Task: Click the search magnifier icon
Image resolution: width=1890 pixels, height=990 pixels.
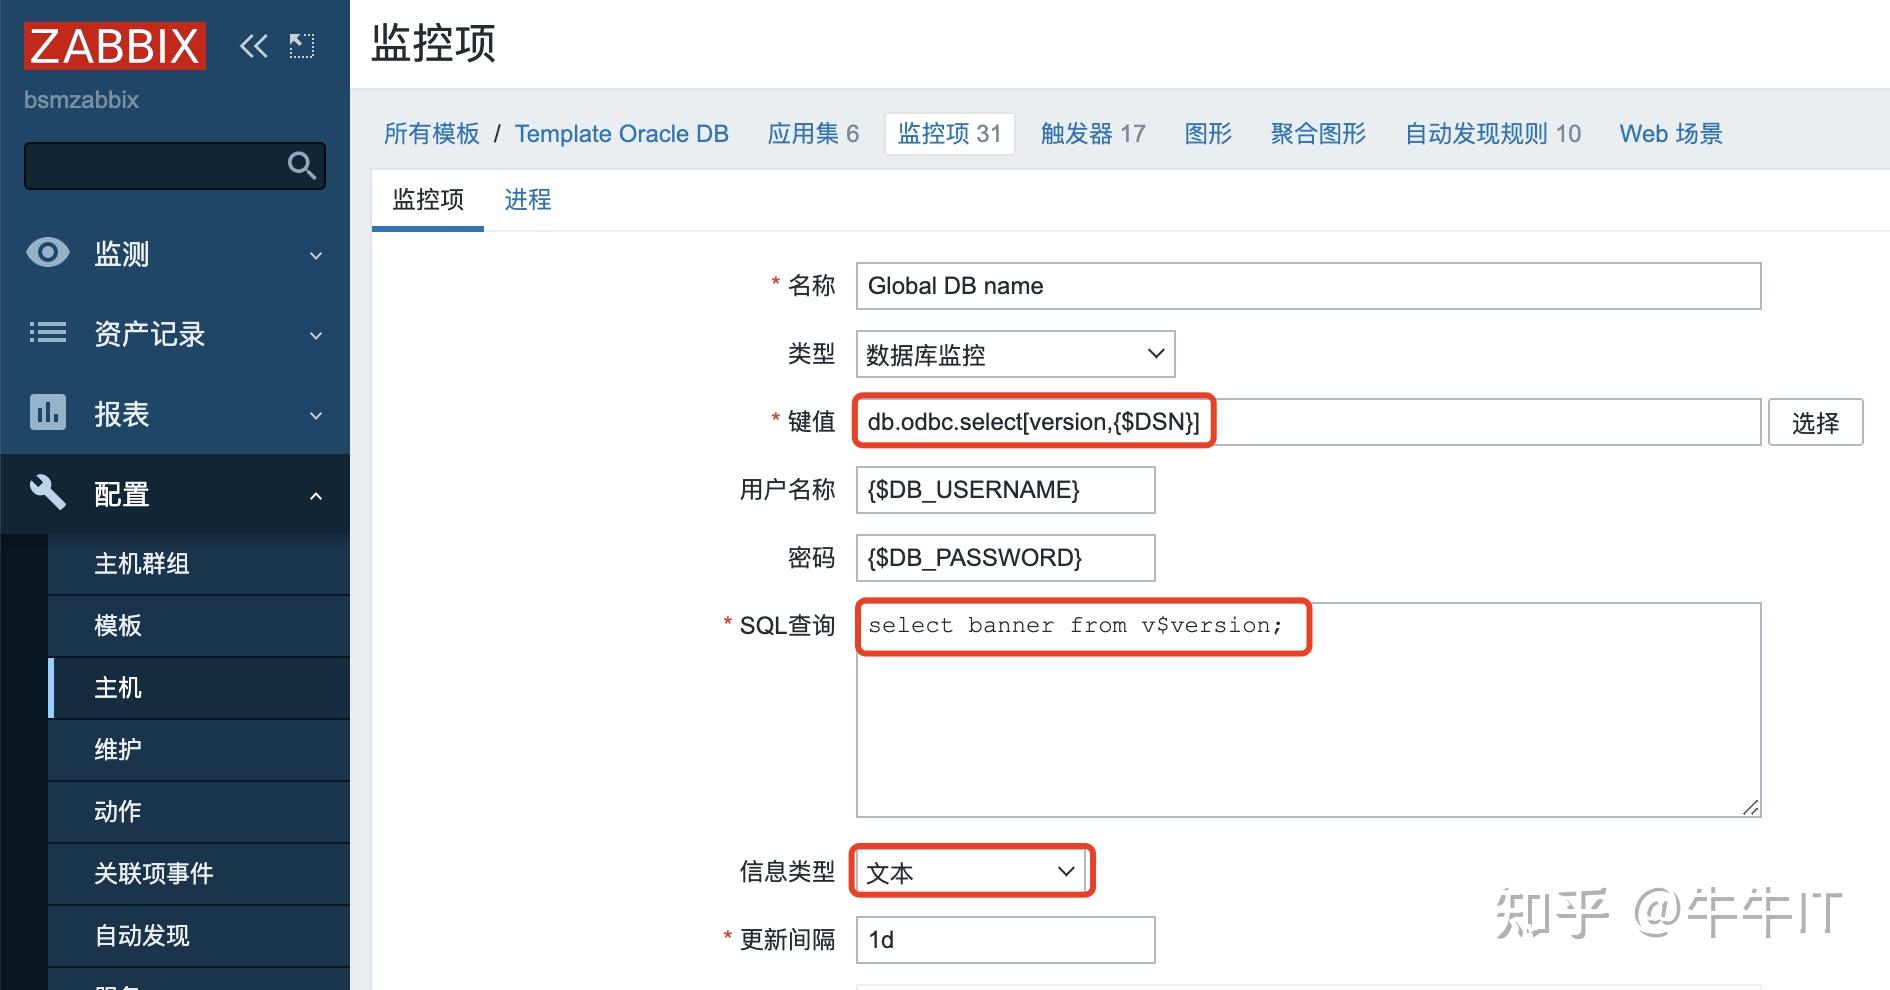Action: 302,165
